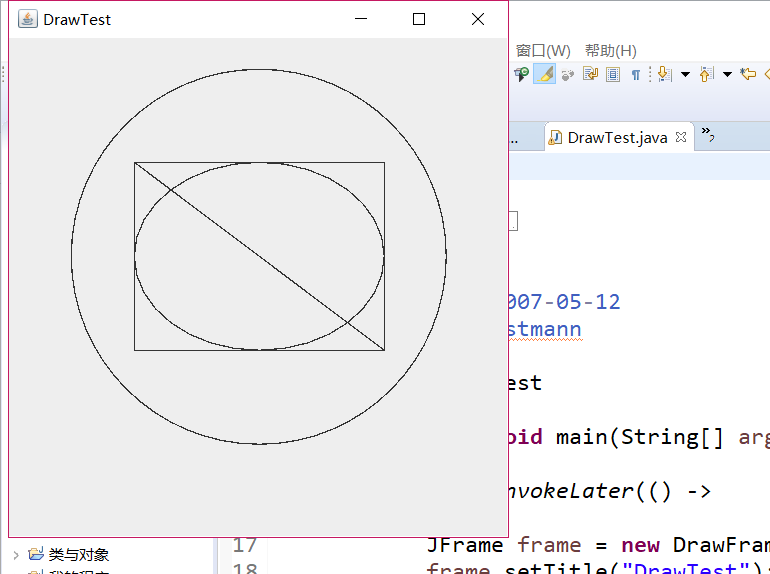Screen dimensions: 770x574
Task: Toggle Block Selection Mode icon
Action: tap(613, 75)
